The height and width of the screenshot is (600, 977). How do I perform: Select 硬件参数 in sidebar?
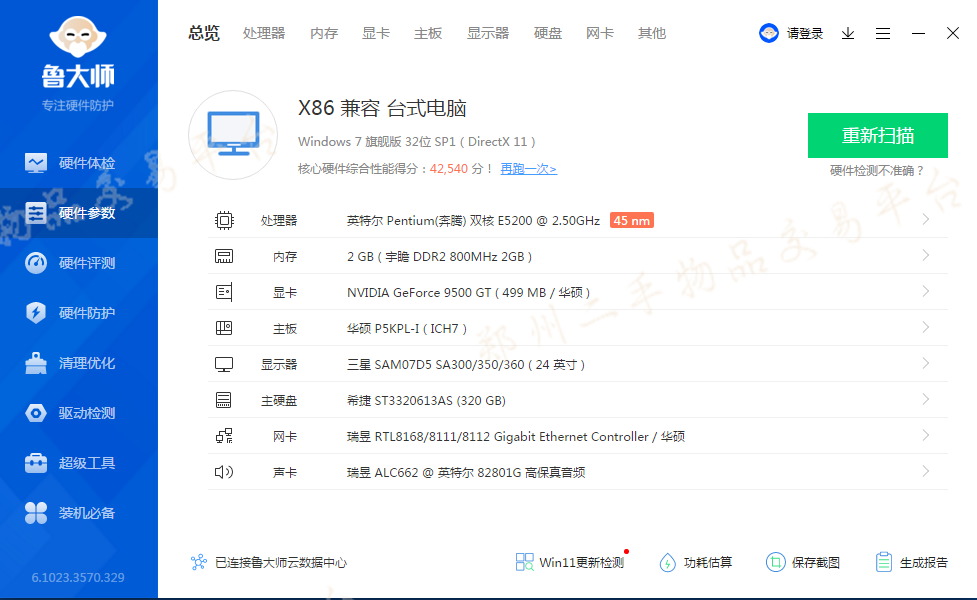(79, 213)
